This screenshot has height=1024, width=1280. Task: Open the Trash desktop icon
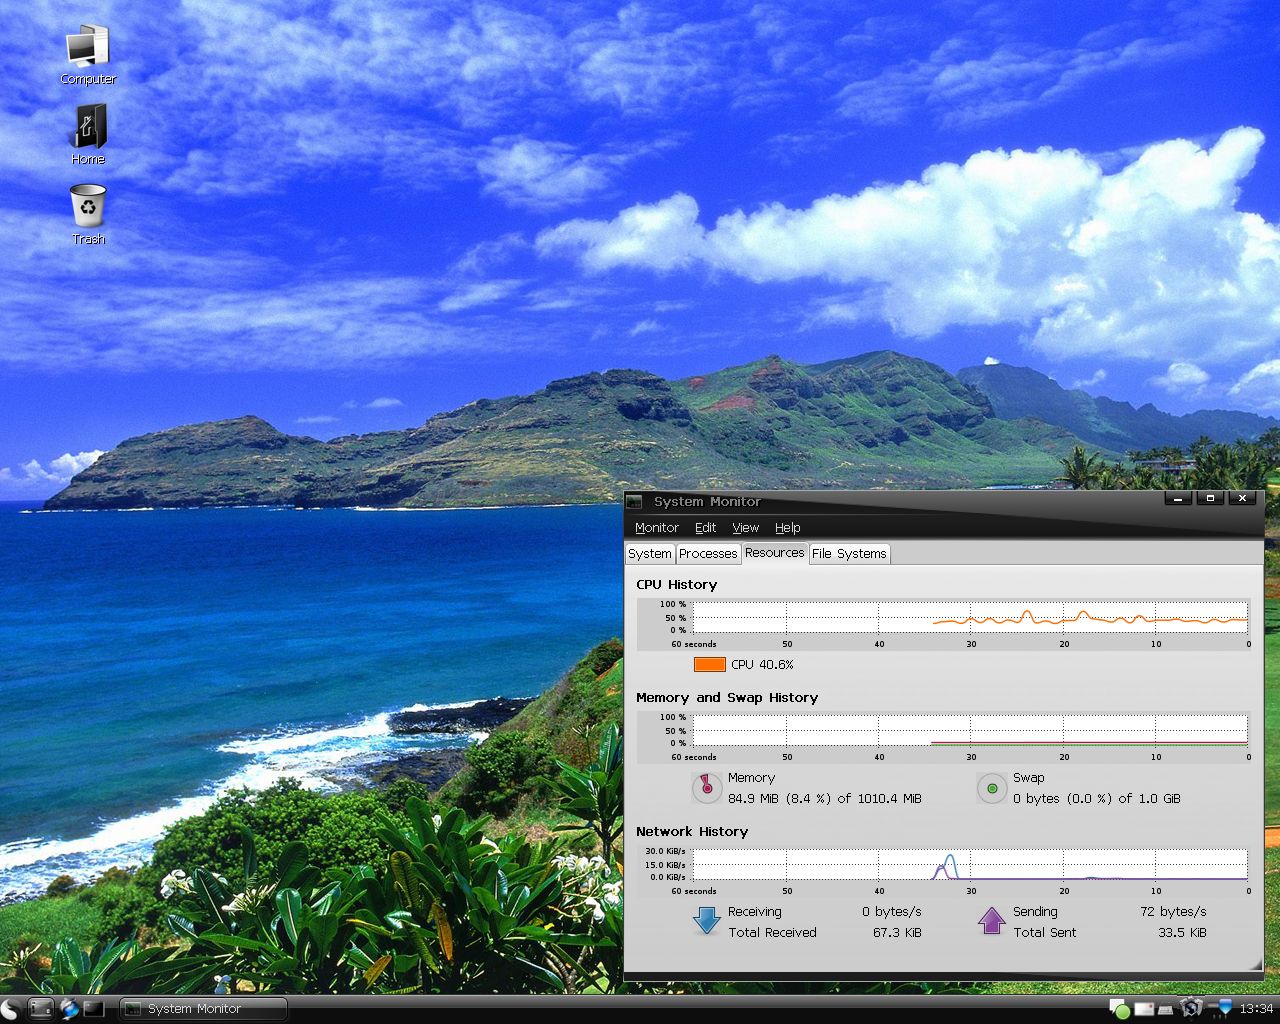(88, 214)
